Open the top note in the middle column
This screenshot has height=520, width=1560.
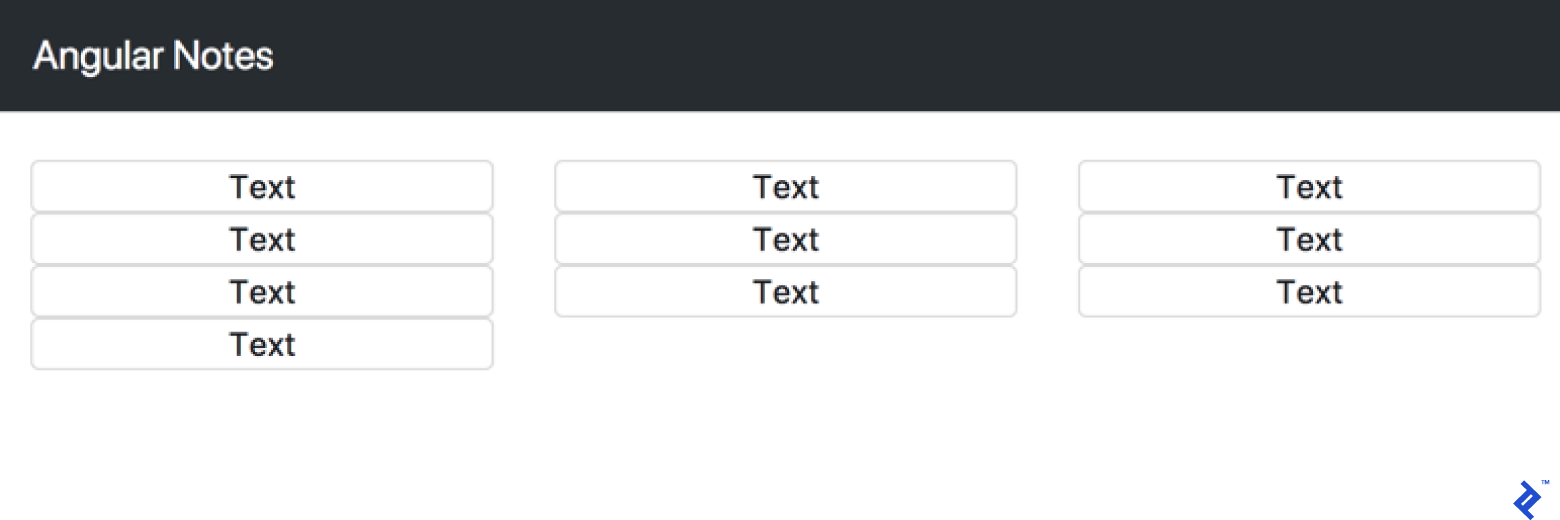click(785, 187)
